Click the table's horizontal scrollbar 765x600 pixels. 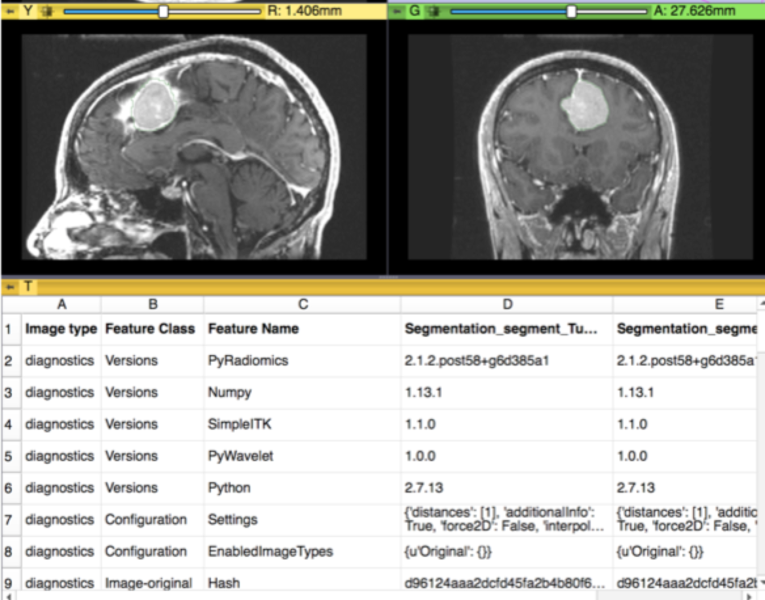click(380, 595)
